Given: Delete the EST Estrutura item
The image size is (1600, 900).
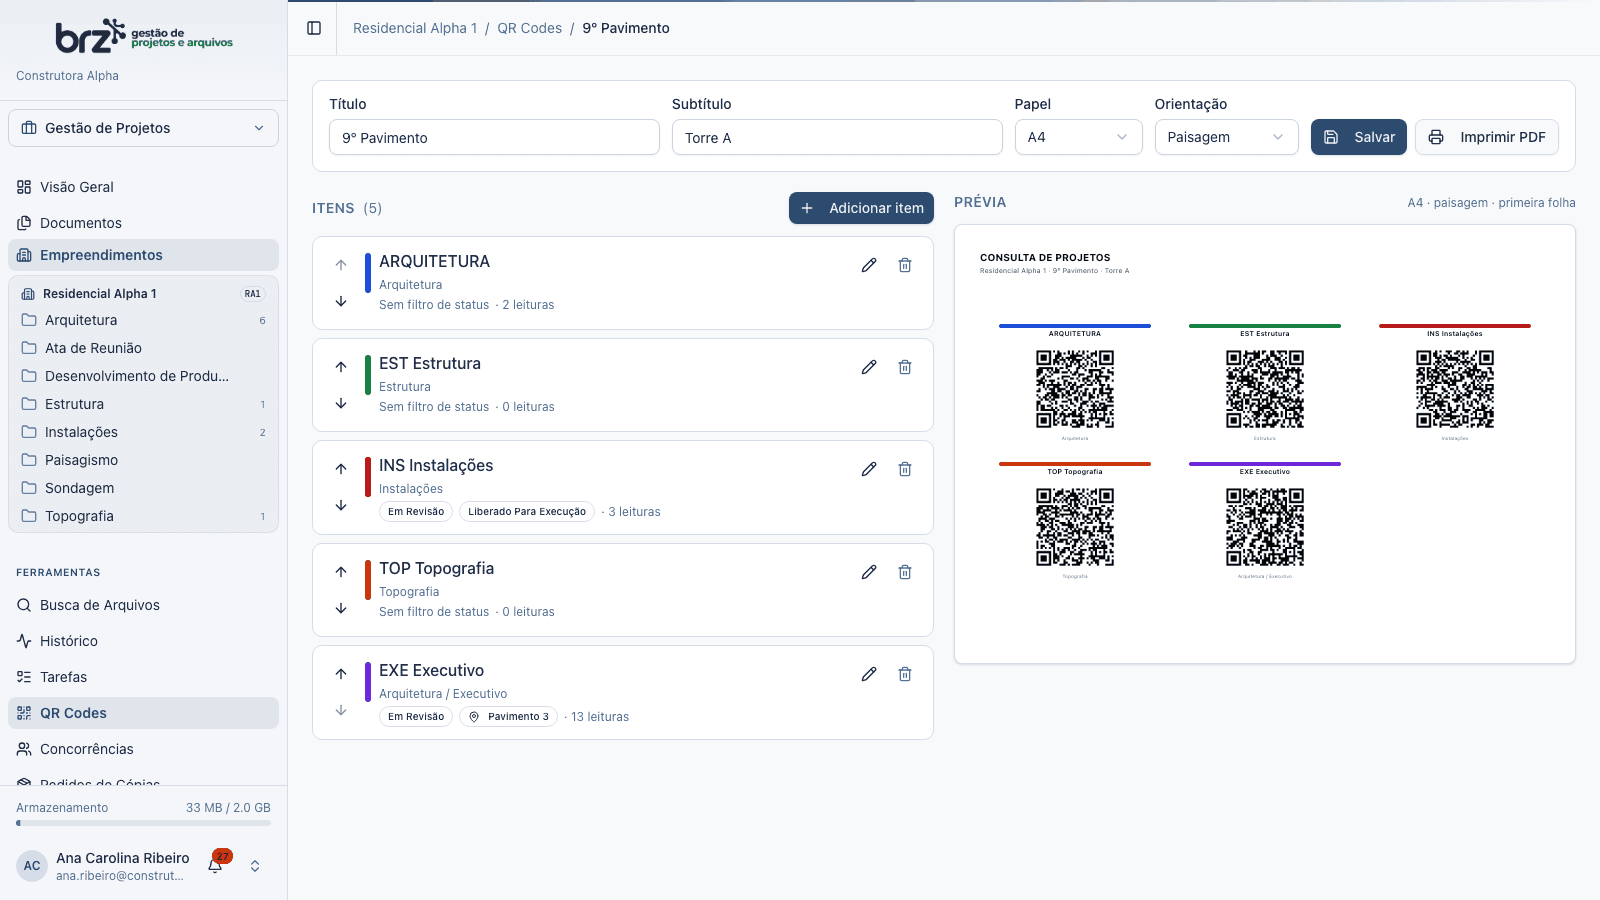Looking at the screenshot, I should pyautogui.click(x=905, y=367).
